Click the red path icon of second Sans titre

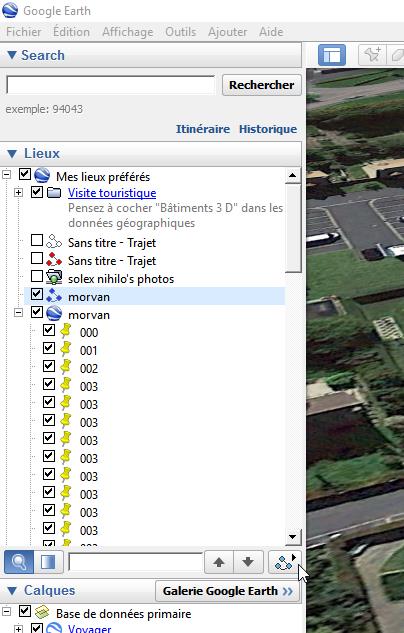tap(54, 260)
